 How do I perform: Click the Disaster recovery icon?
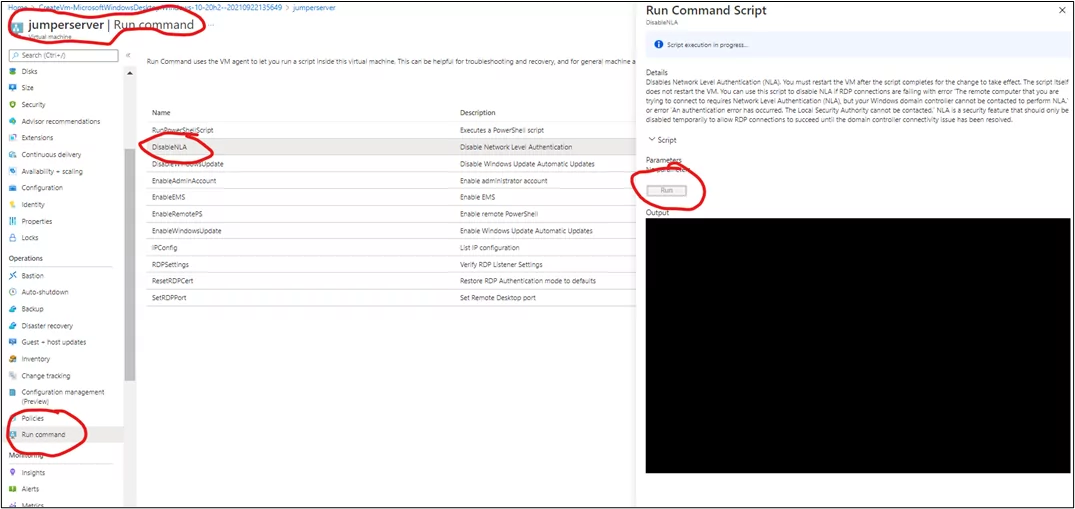click(12, 326)
